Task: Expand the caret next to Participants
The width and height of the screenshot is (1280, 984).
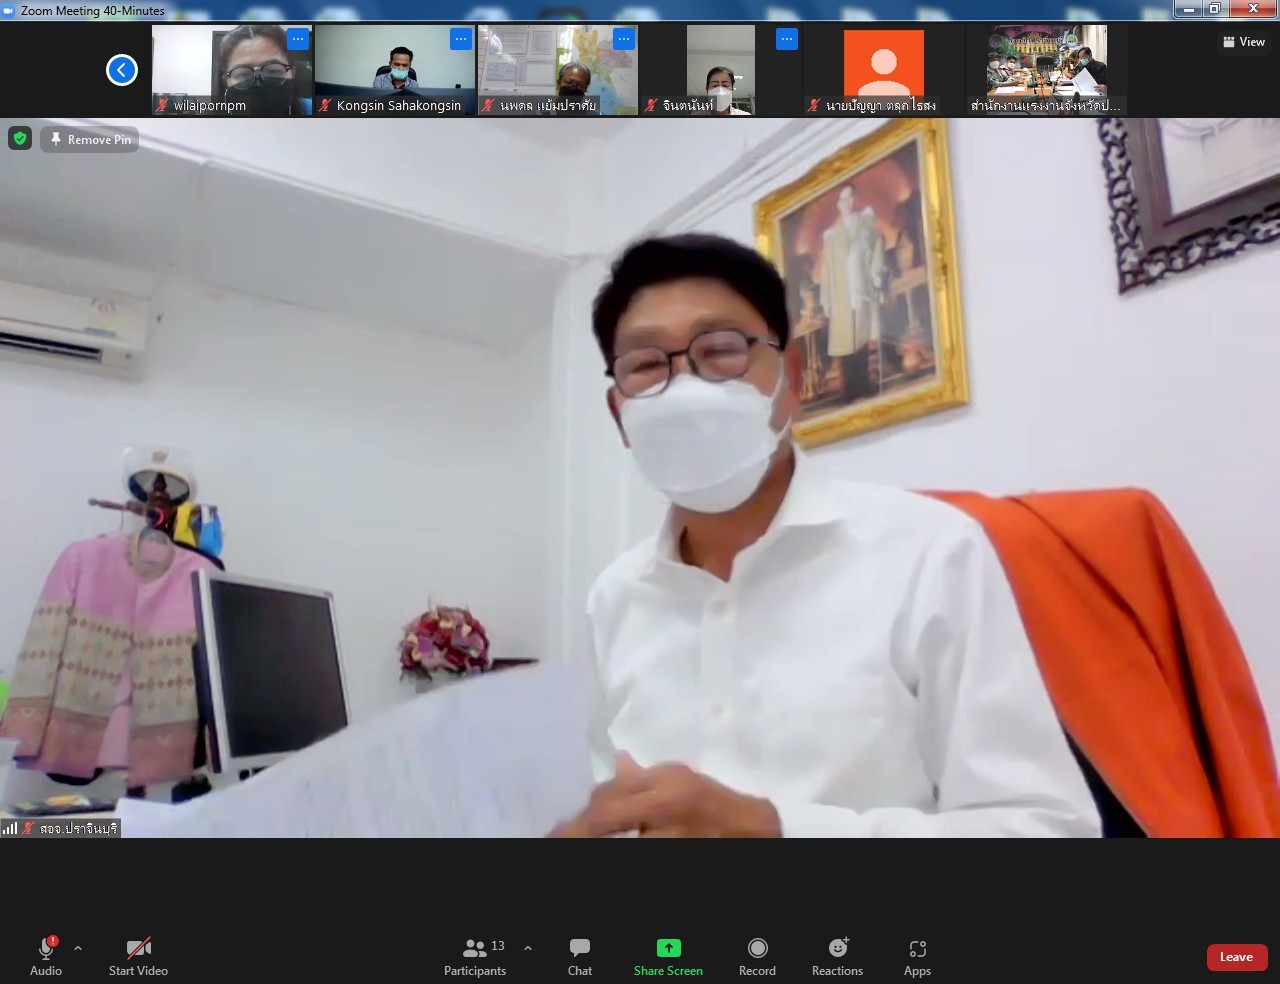Action: [x=528, y=948]
